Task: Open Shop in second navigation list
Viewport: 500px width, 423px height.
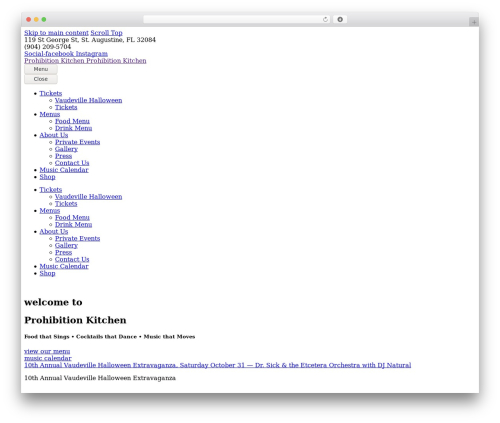Action: (47, 273)
